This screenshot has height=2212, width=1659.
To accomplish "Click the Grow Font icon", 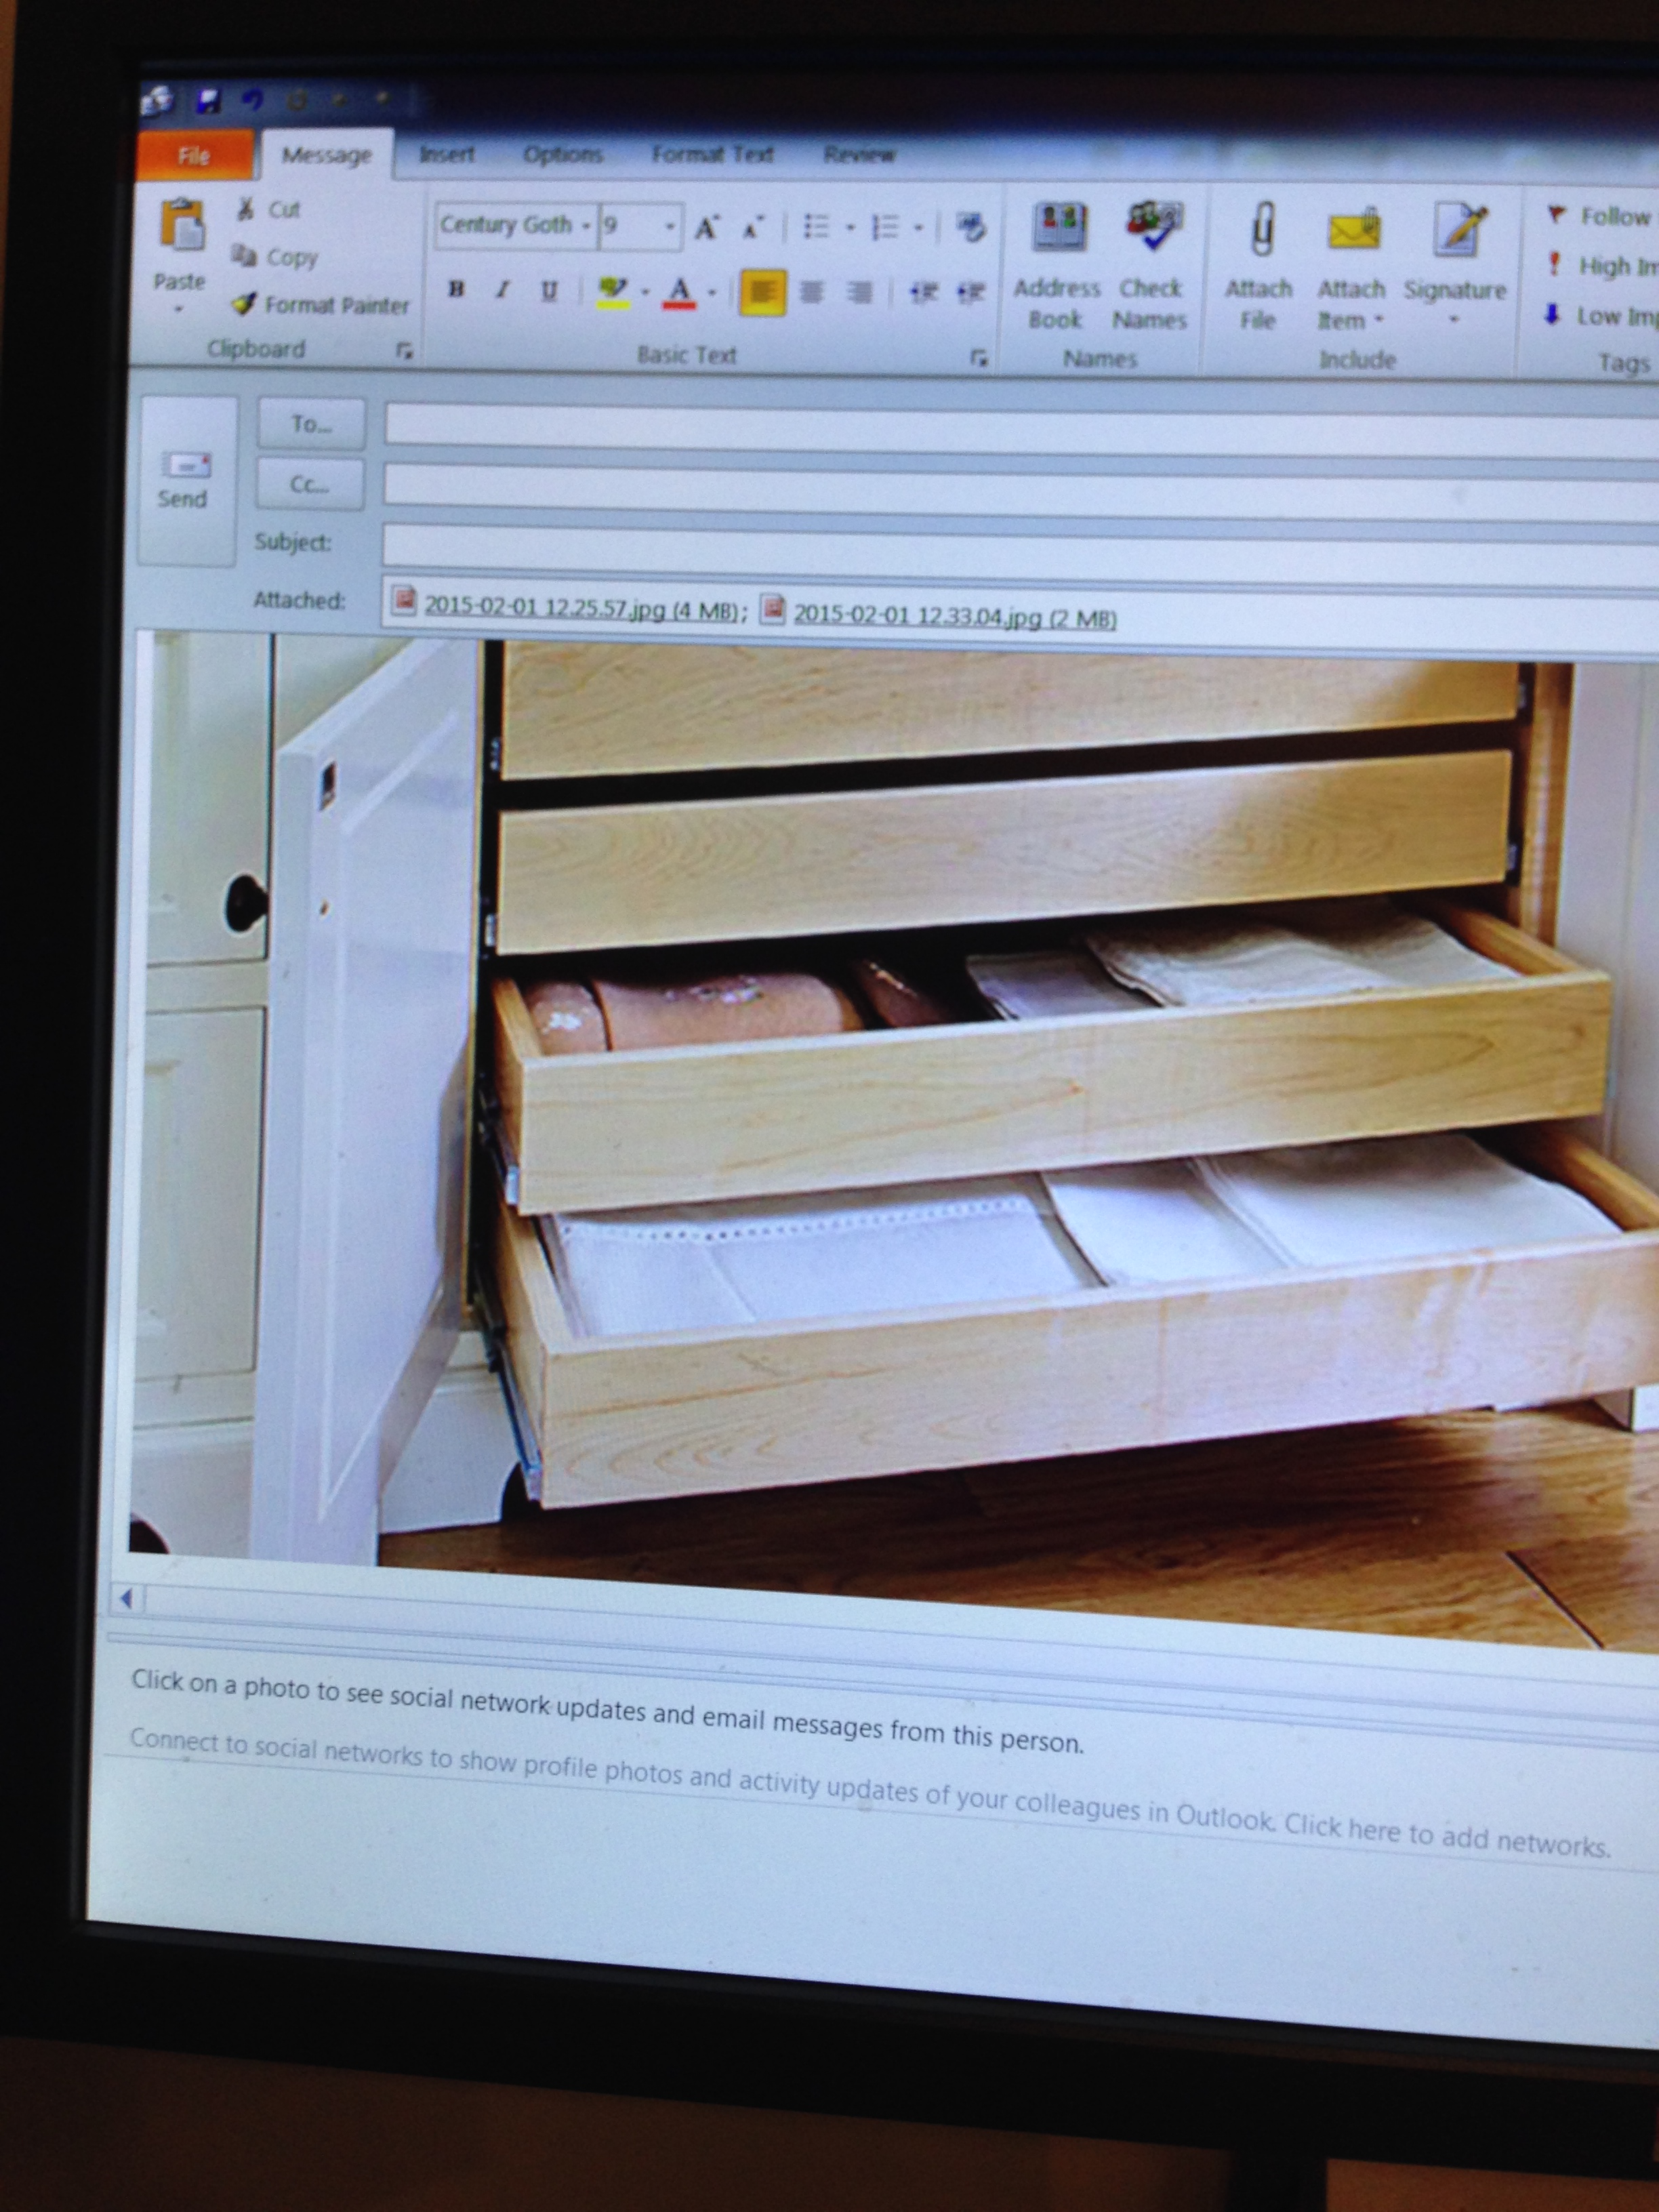I will coord(706,228).
